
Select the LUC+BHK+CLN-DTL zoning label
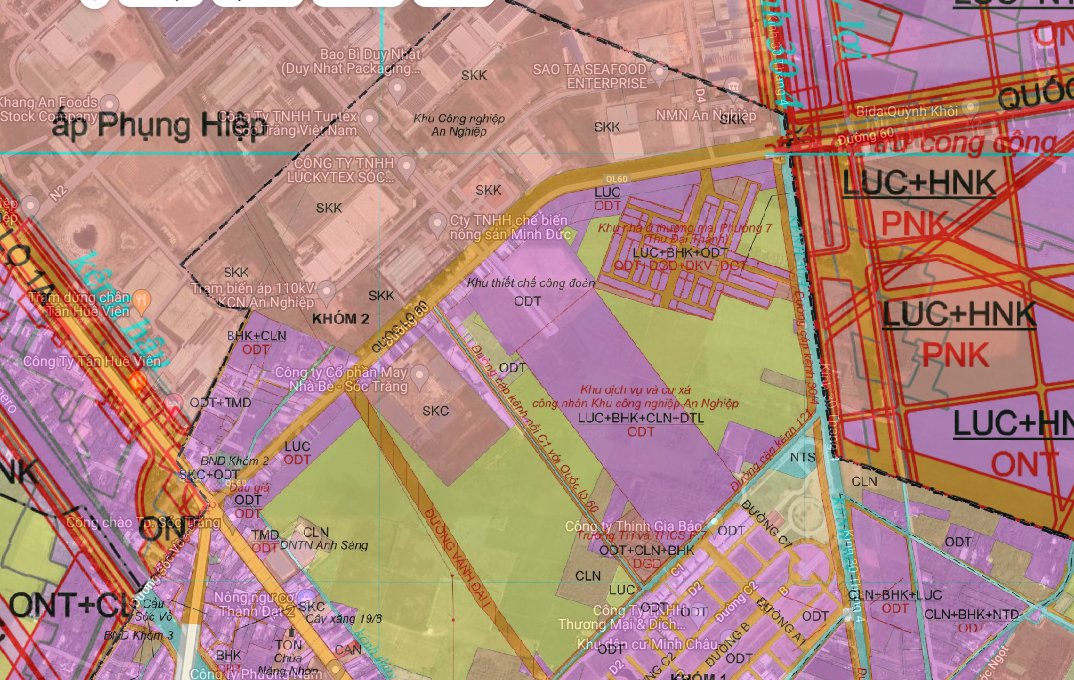point(640,418)
